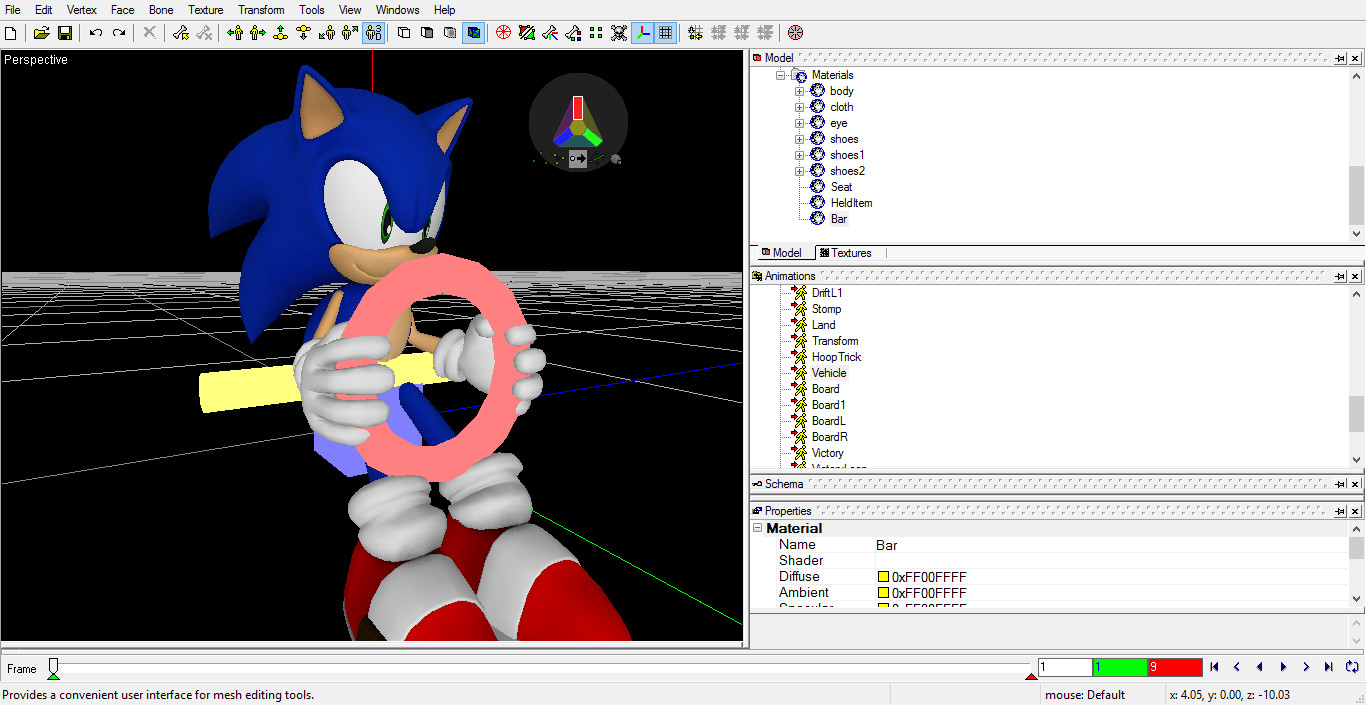
Task: Click the axis orientation toggle icon
Action: click(642, 32)
